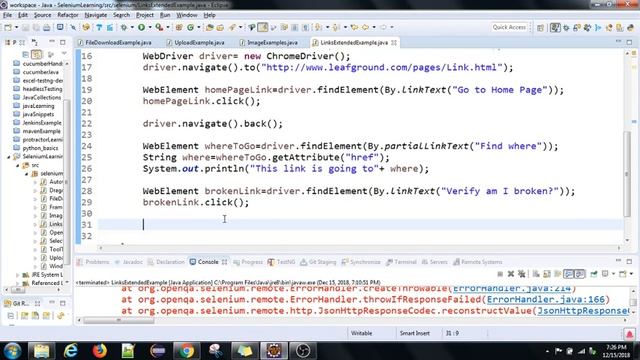Expand the Referenced Libraries node
The height and width of the screenshot is (360, 640).
18,283
